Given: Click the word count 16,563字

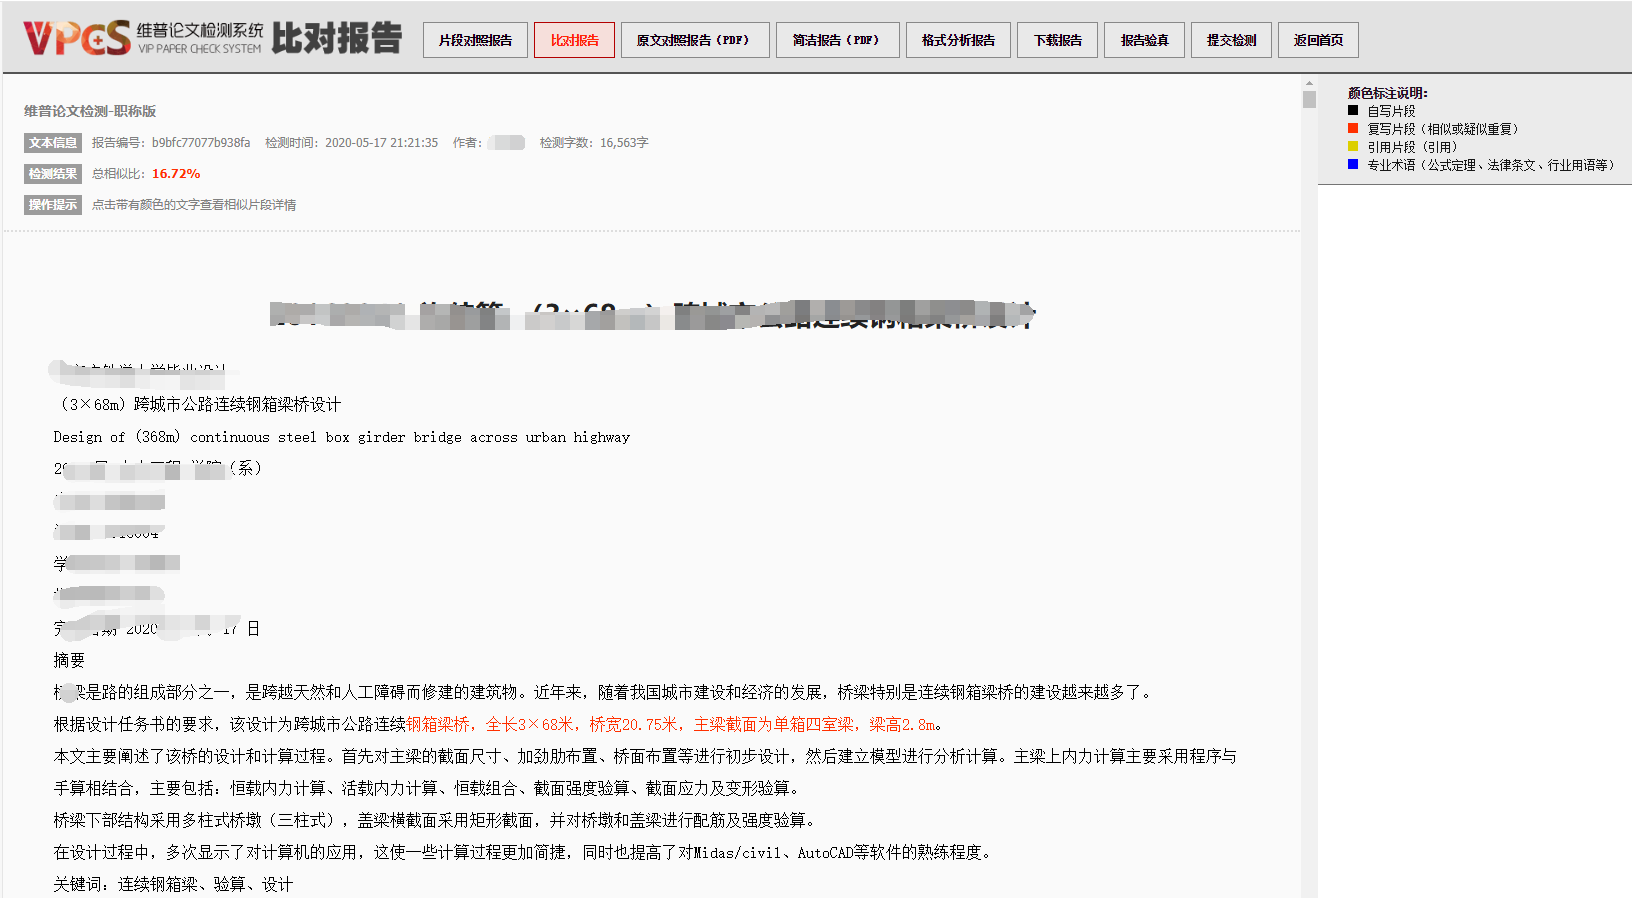Looking at the screenshot, I should pos(624,142).
